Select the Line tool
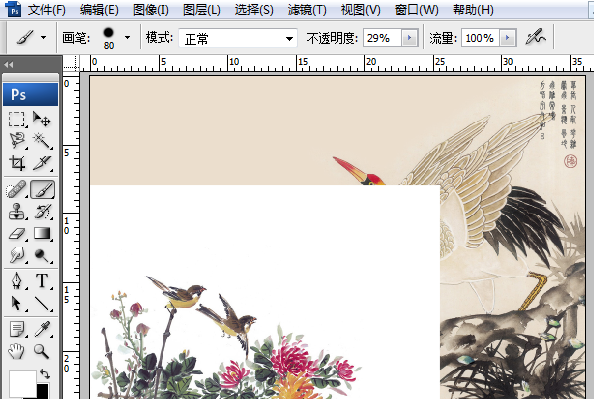 coord(42,303)
